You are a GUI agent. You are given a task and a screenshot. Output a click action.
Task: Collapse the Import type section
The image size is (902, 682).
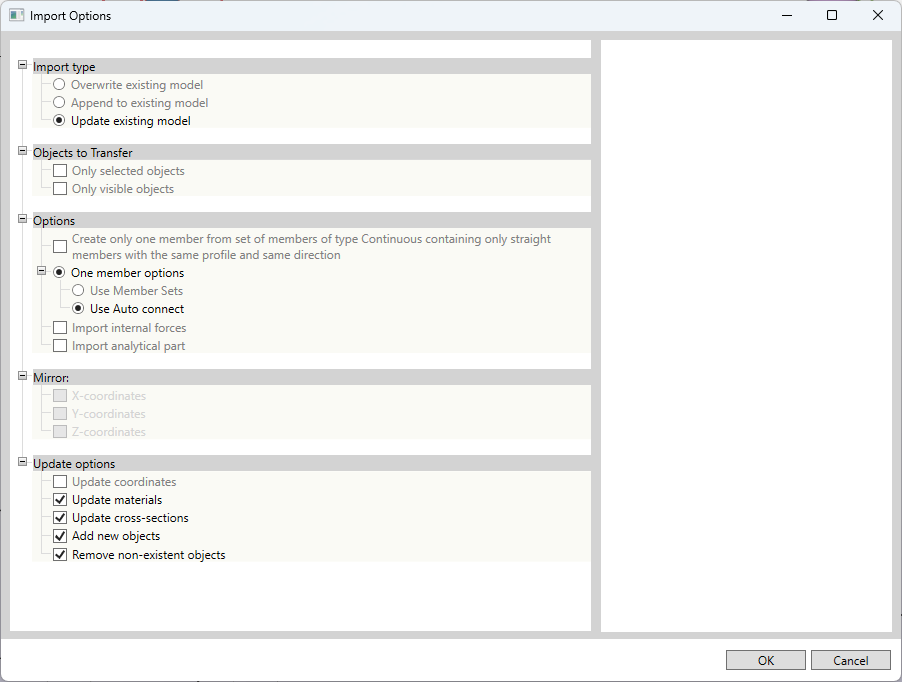[x=22, y=64]
